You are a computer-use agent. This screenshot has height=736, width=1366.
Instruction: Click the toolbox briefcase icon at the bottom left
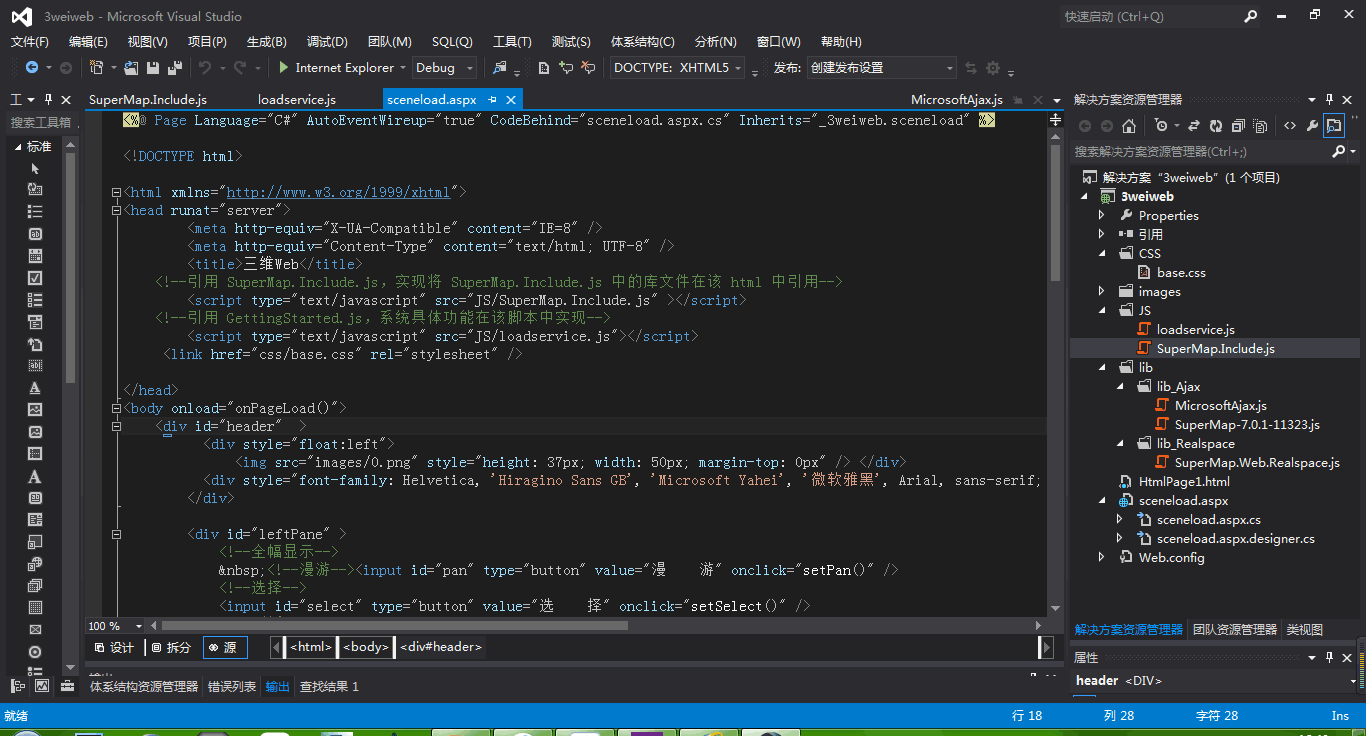coord(67,686)
